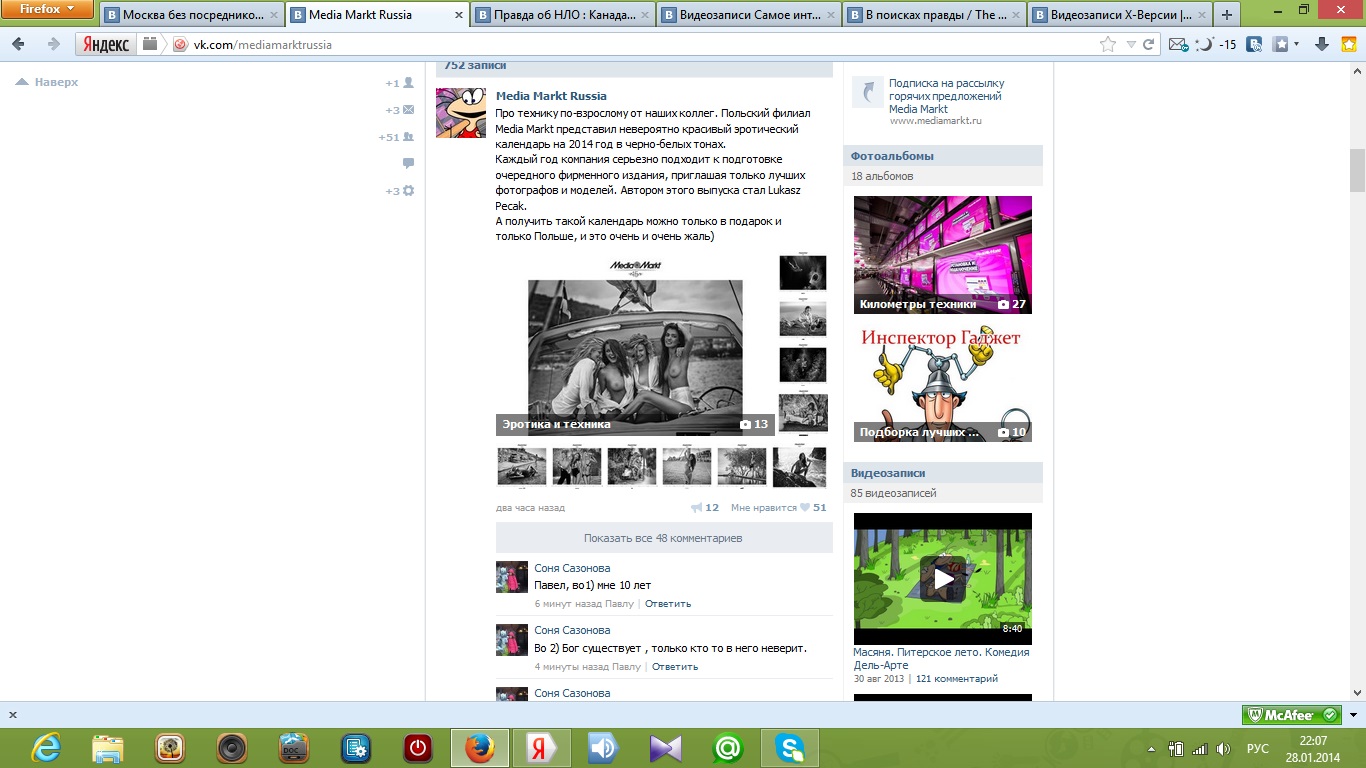Play the Масяня video thumbnail
The height and width of the screenshot is (768, 1366).
coord(943,578)
